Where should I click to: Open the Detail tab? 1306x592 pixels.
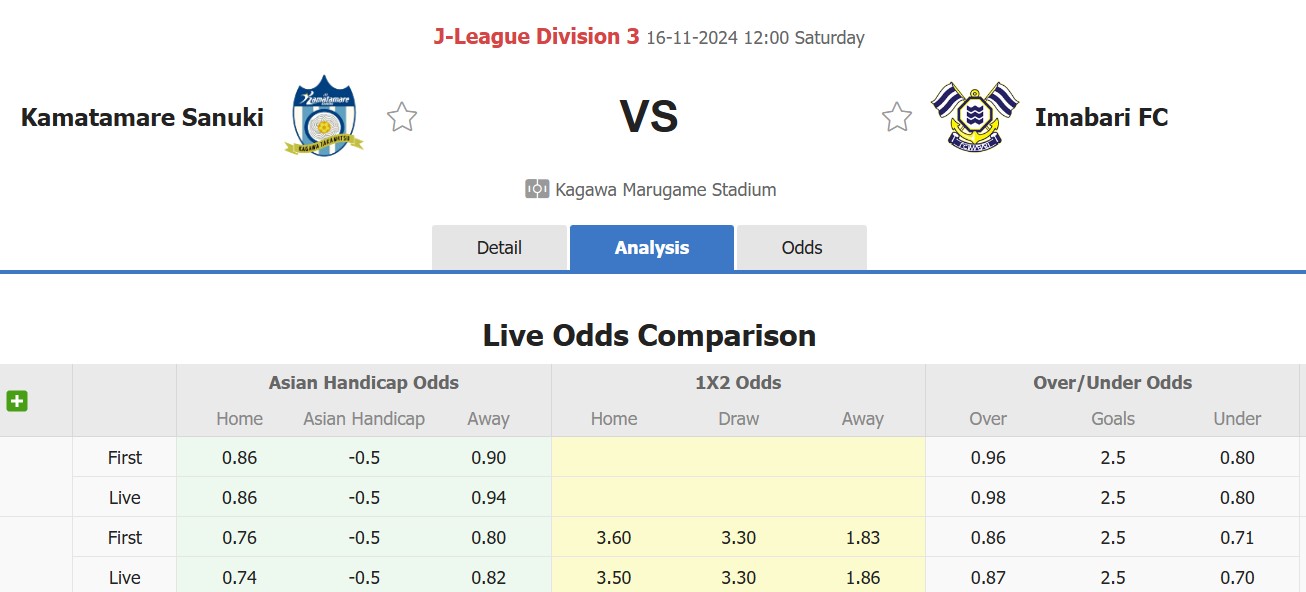(x=499, y=248)
